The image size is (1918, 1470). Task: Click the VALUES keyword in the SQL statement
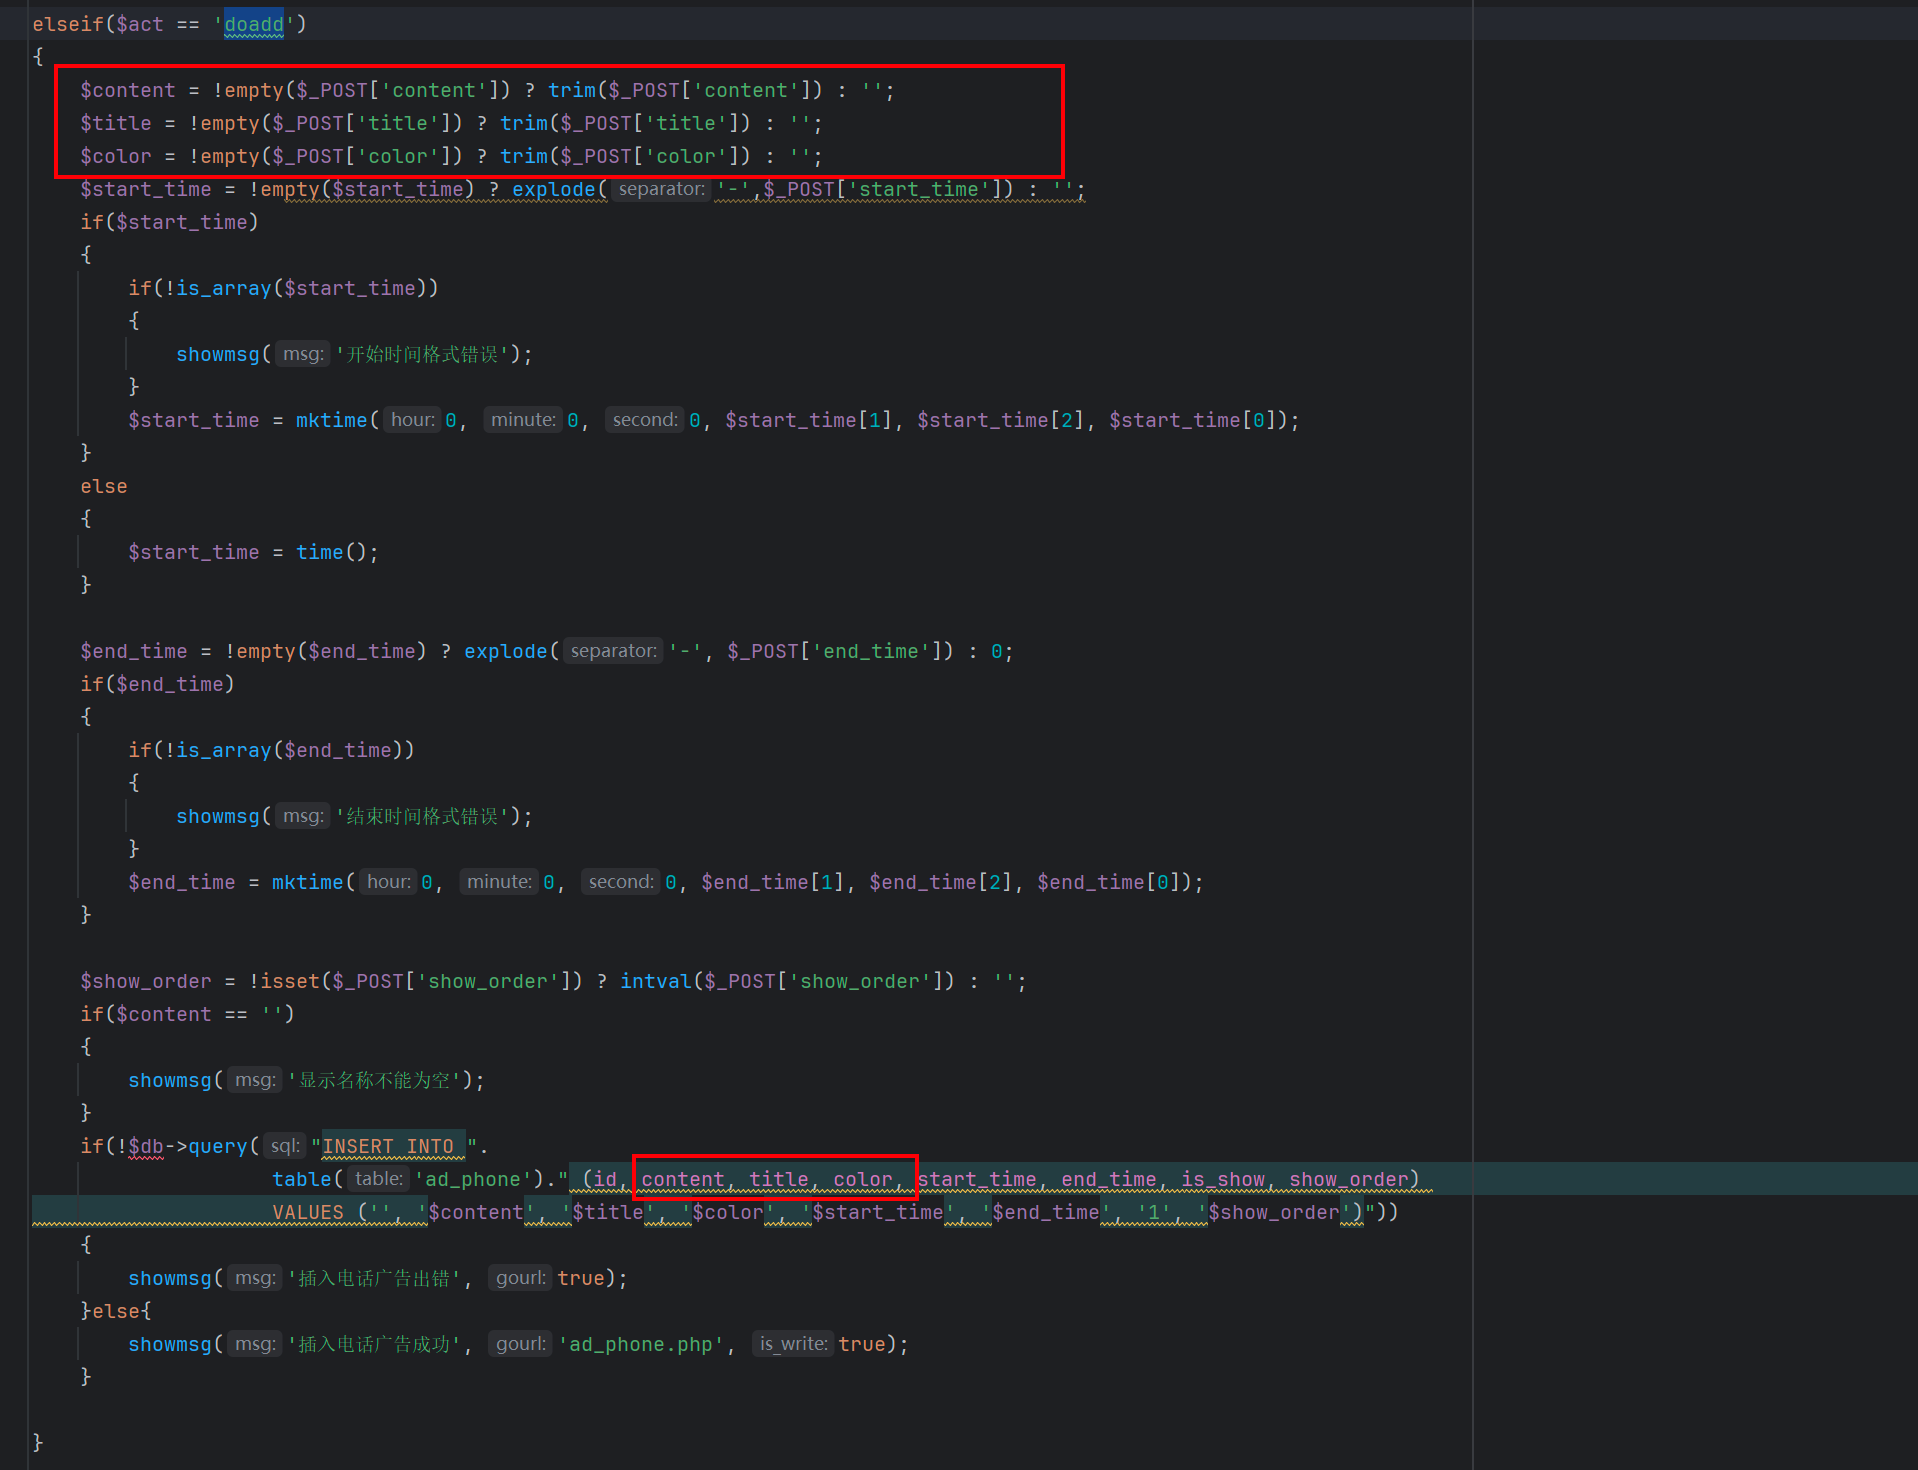tap(307, 1212)
